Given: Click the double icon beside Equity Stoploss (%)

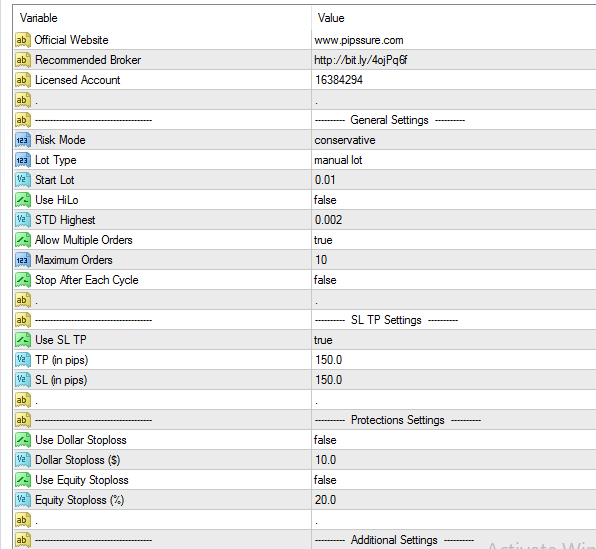Looking at the screenshot, I should (22, 500).
